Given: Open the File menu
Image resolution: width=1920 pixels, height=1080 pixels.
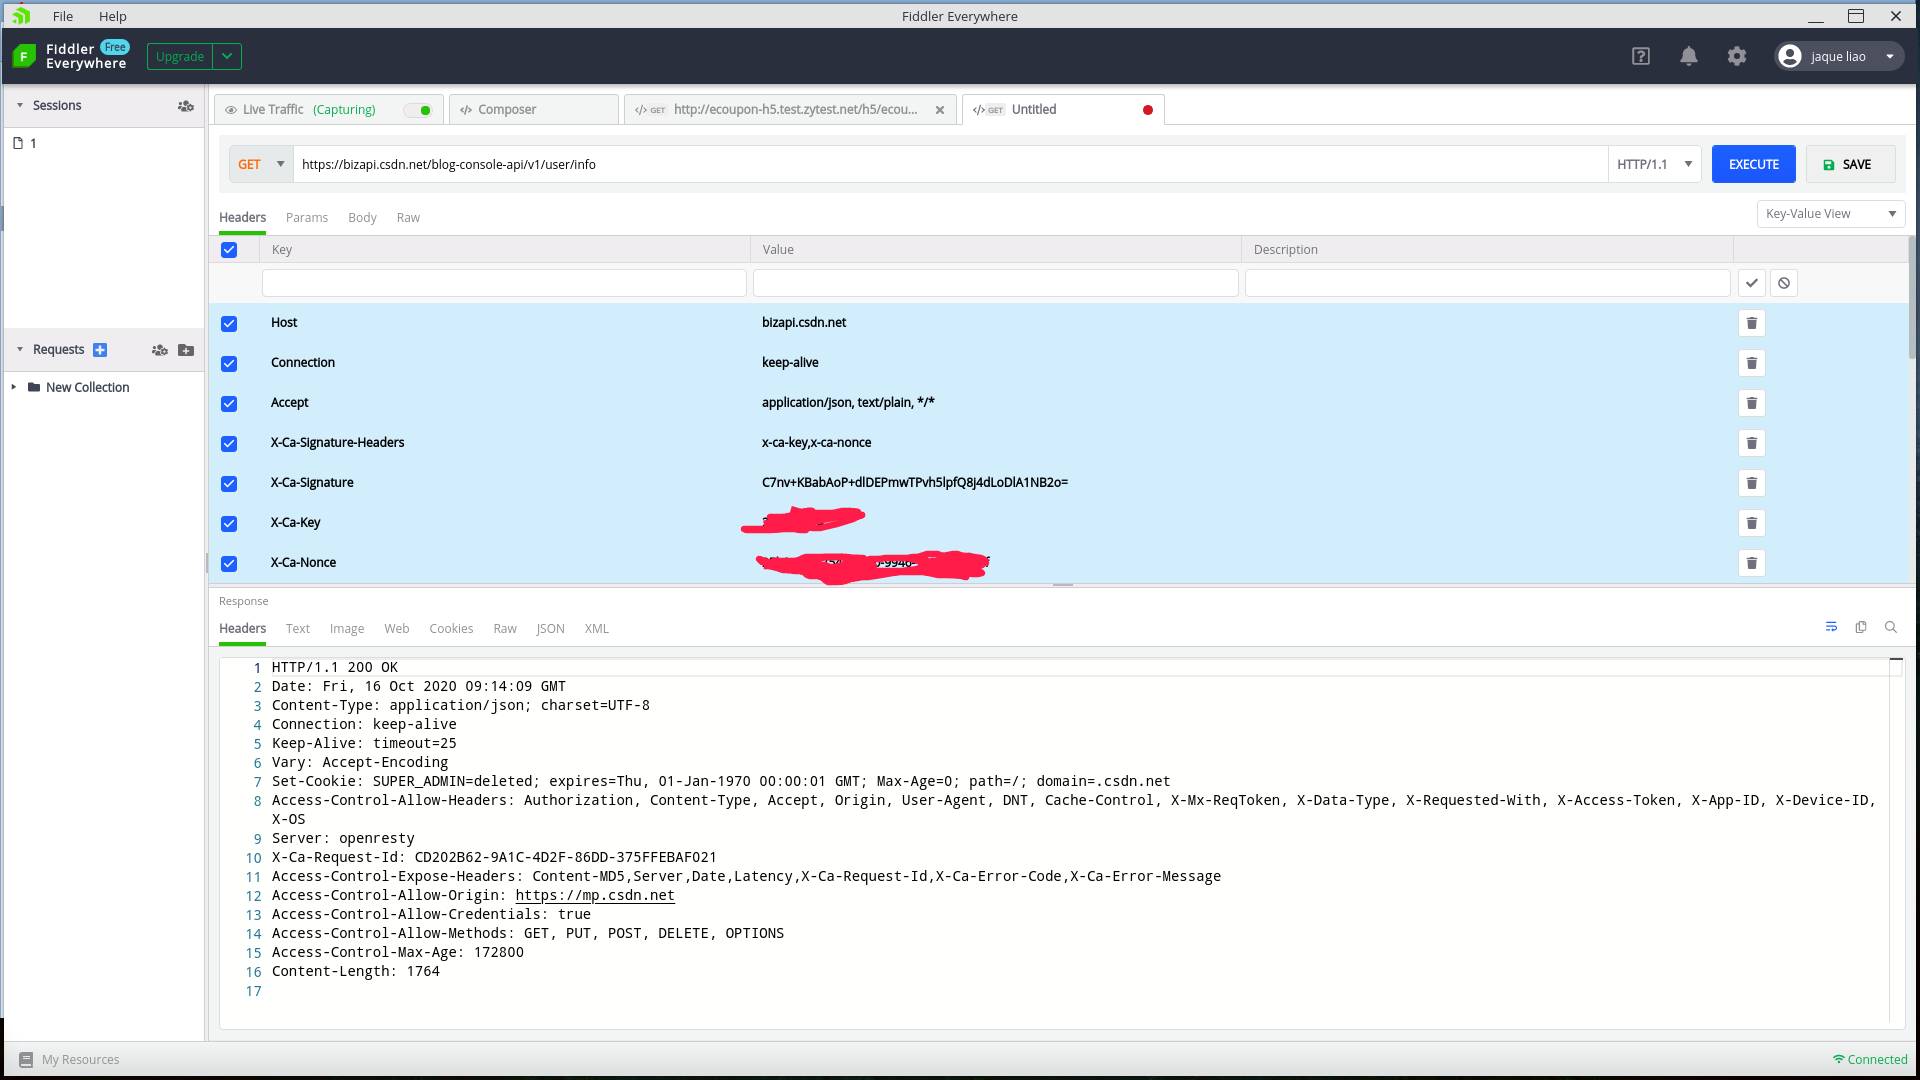Looking at the screenshot, I should 63,16.
